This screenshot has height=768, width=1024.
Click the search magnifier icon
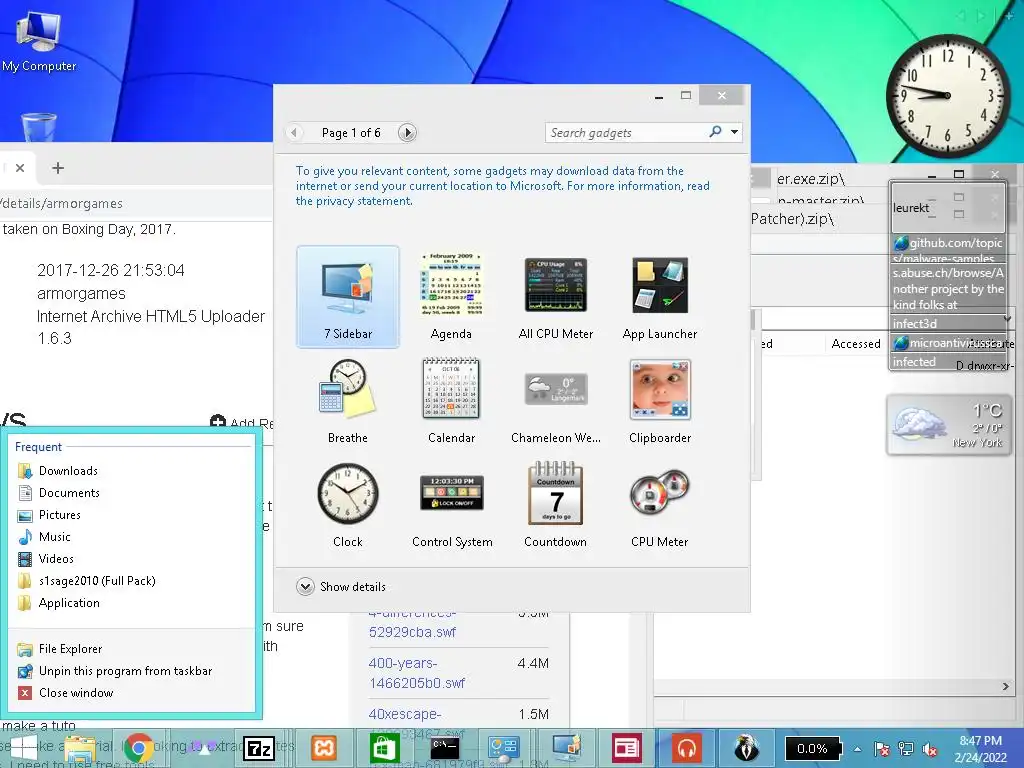(716, 132)
